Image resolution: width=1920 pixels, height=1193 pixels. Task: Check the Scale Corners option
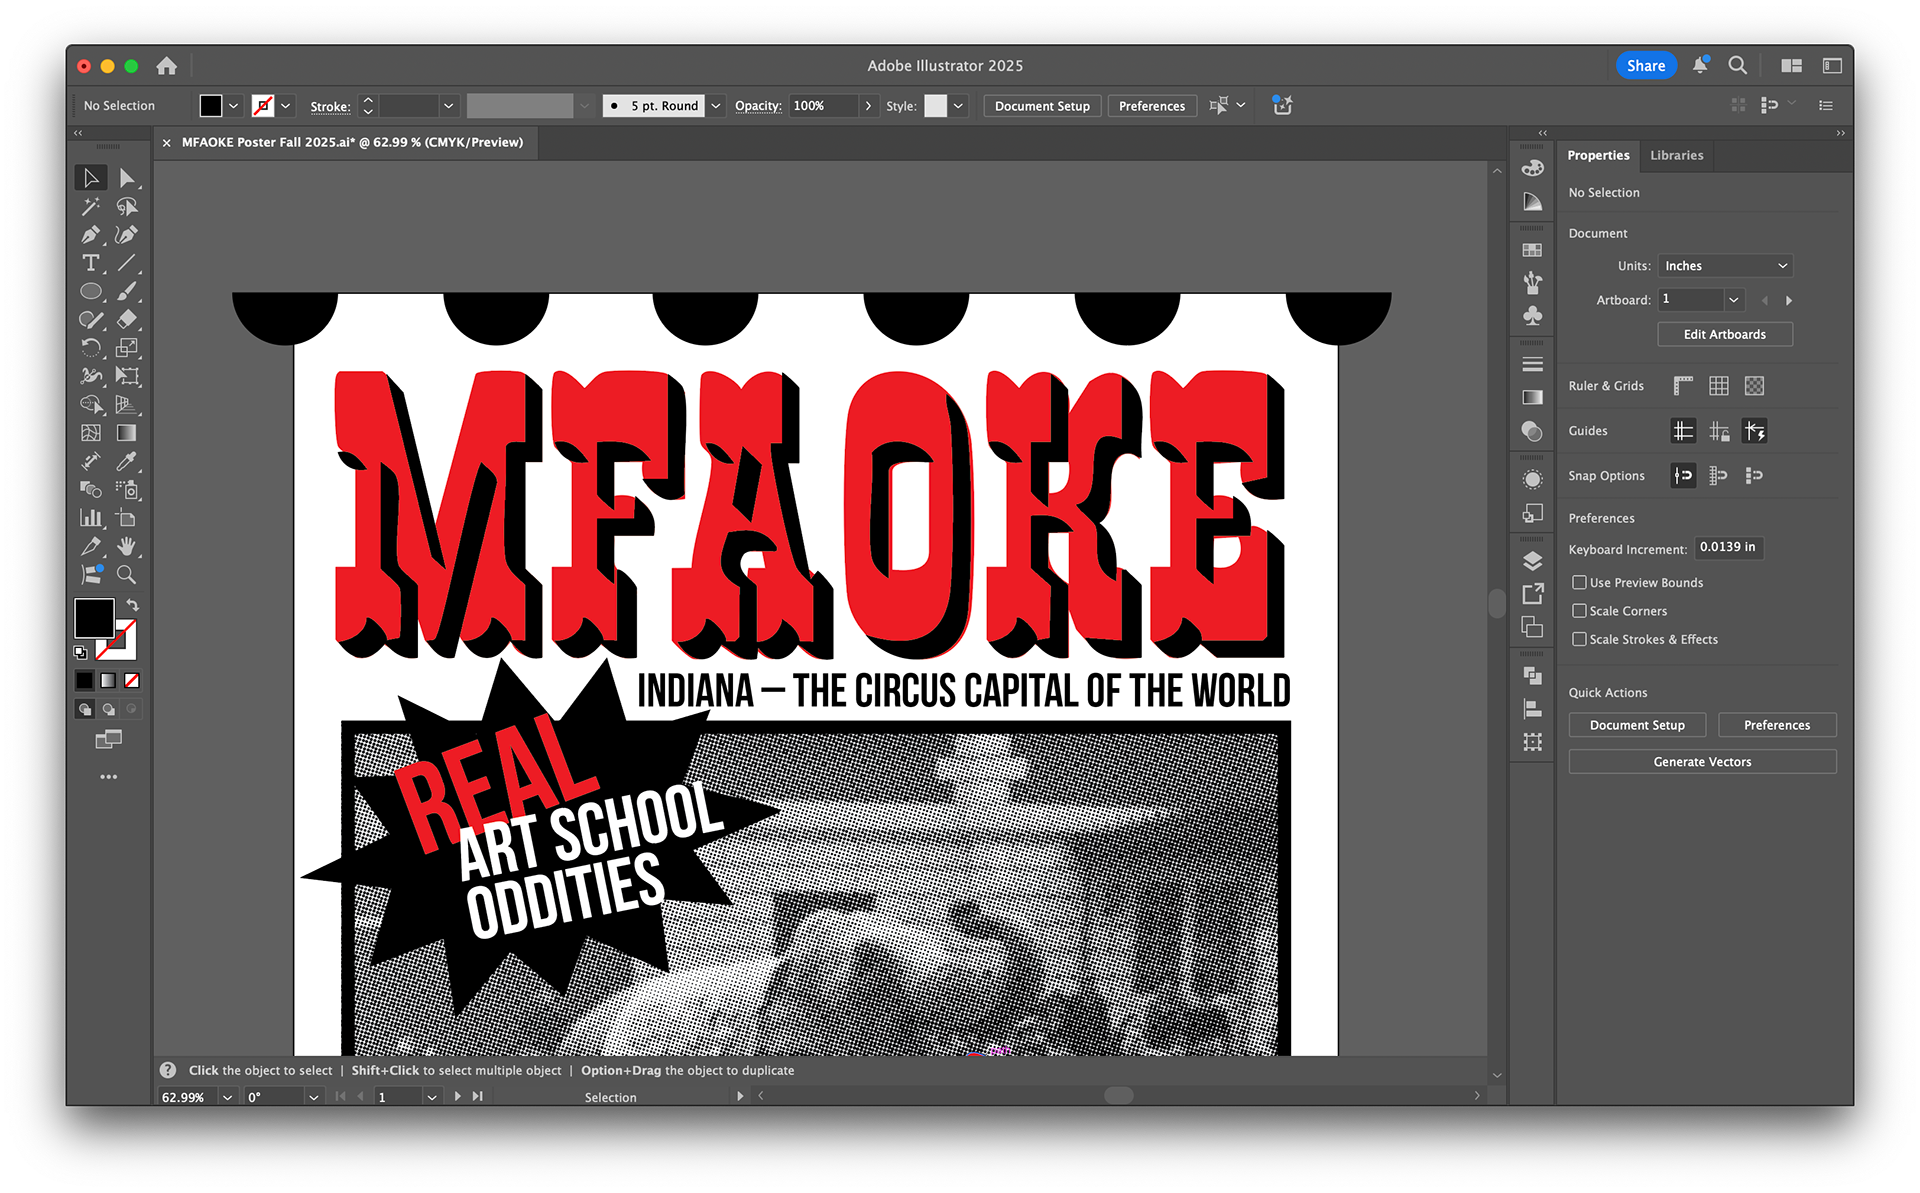1581,611
